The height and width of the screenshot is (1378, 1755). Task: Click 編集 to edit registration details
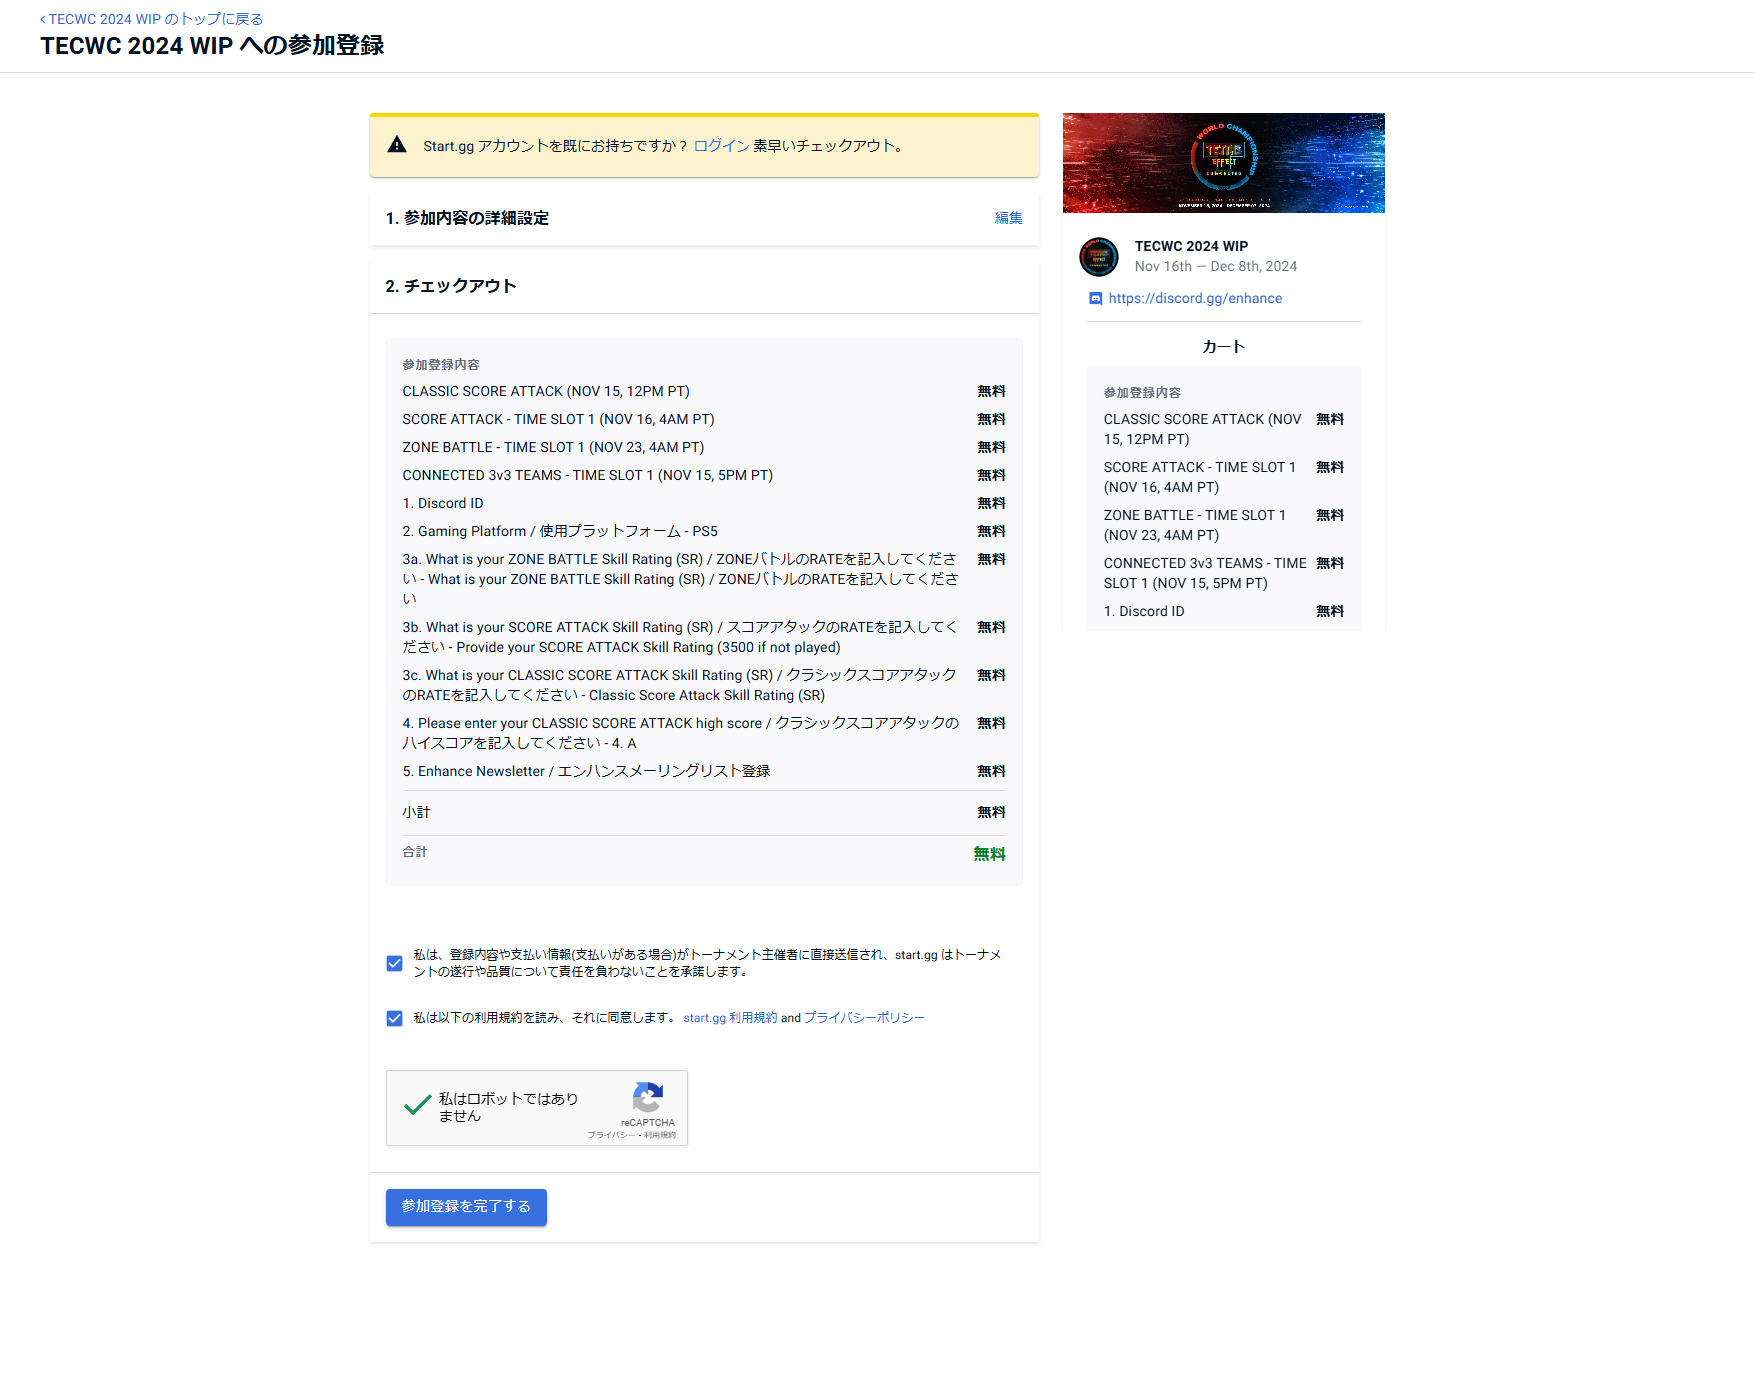1008,218
